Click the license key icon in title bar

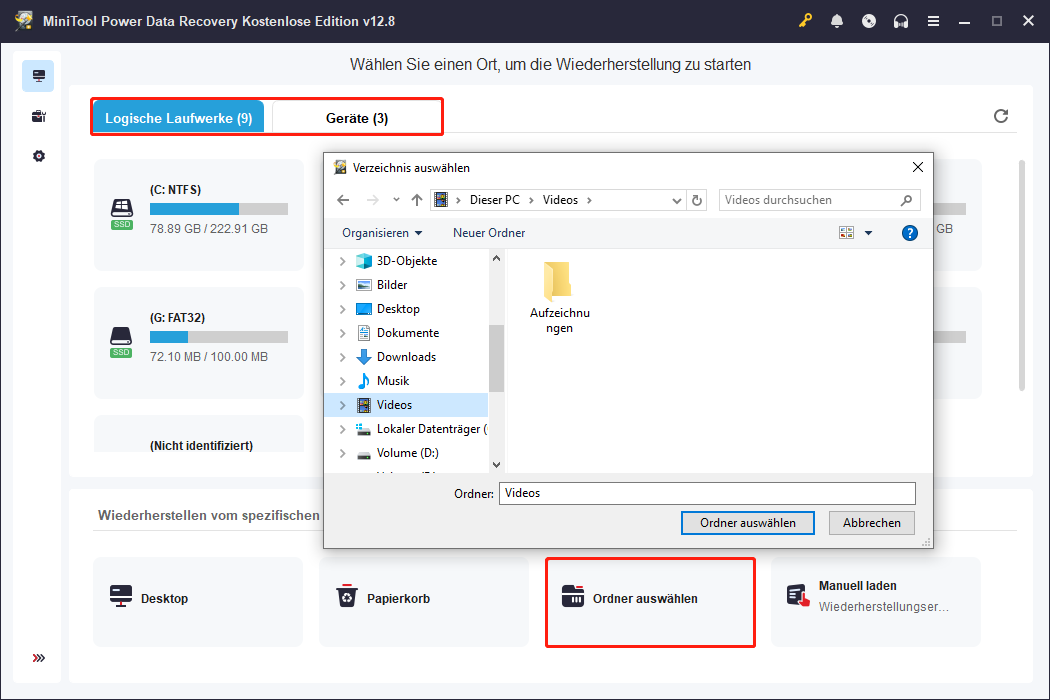[x=805, y=20]
